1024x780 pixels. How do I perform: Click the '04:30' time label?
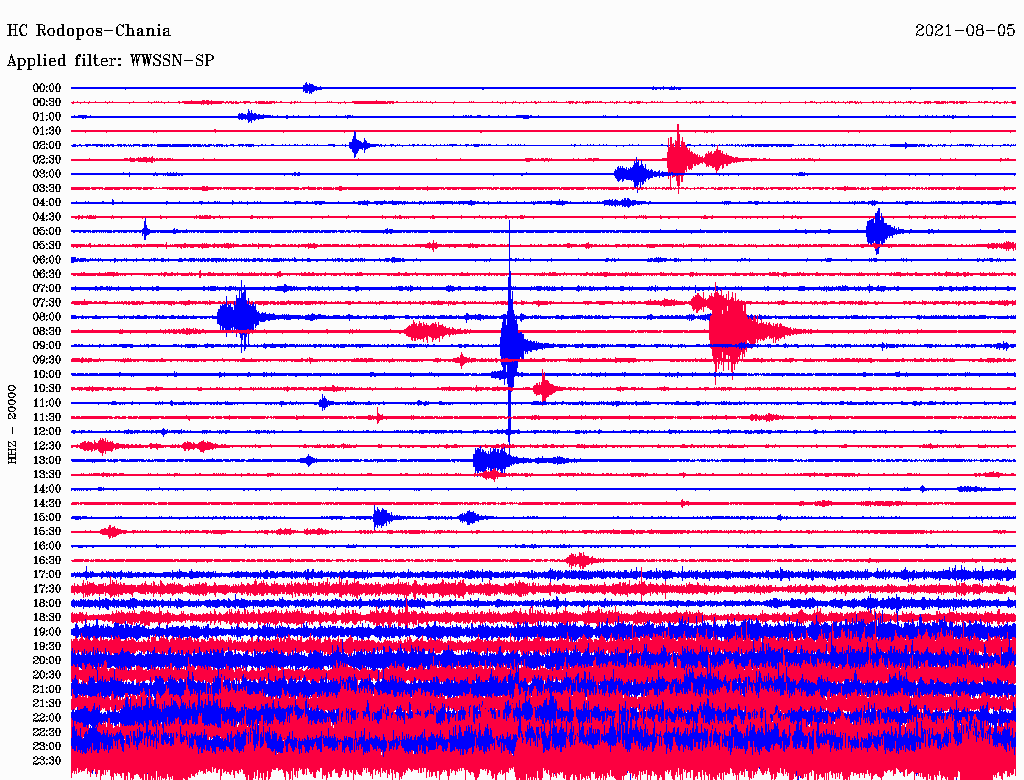(x=47, y=217)
